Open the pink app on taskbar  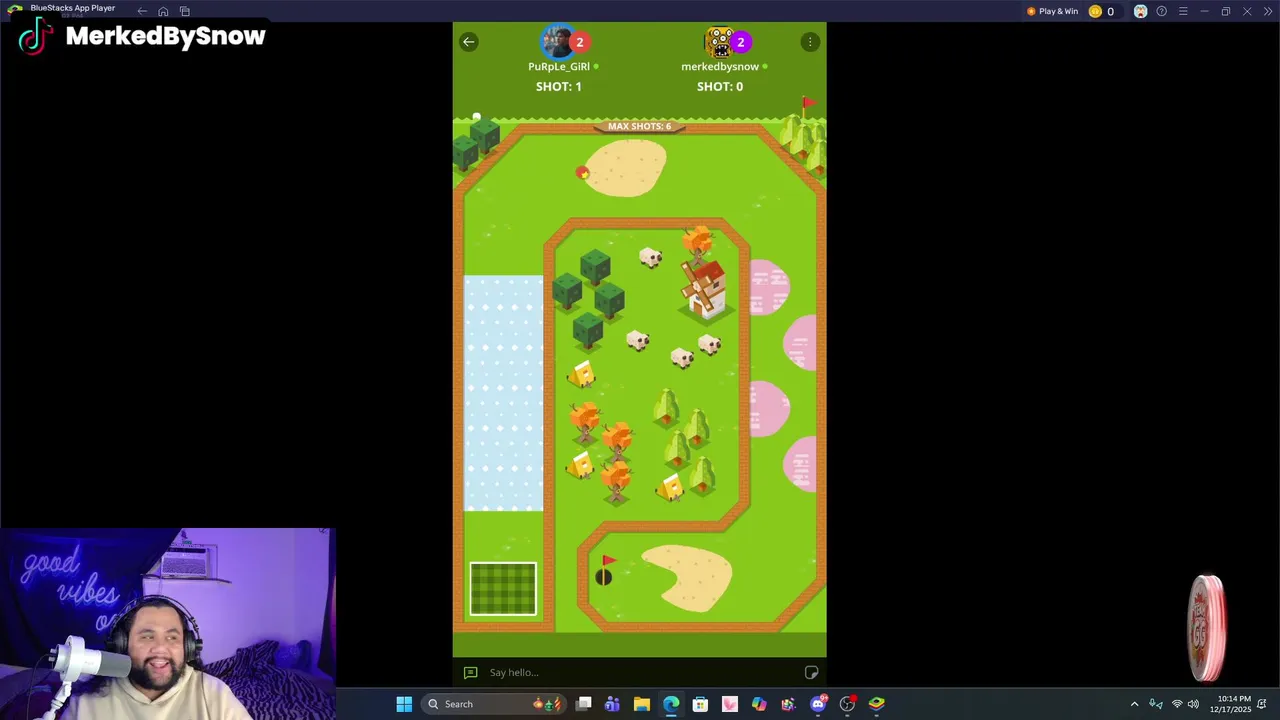pos(730,704)
